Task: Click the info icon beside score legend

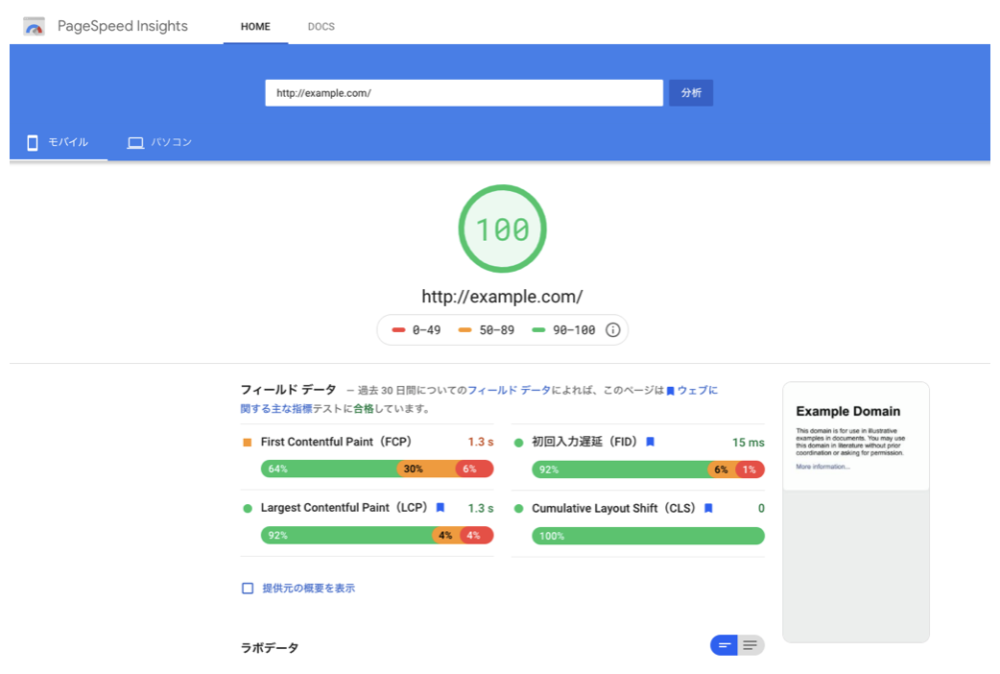Action: [x=612, y=330]
